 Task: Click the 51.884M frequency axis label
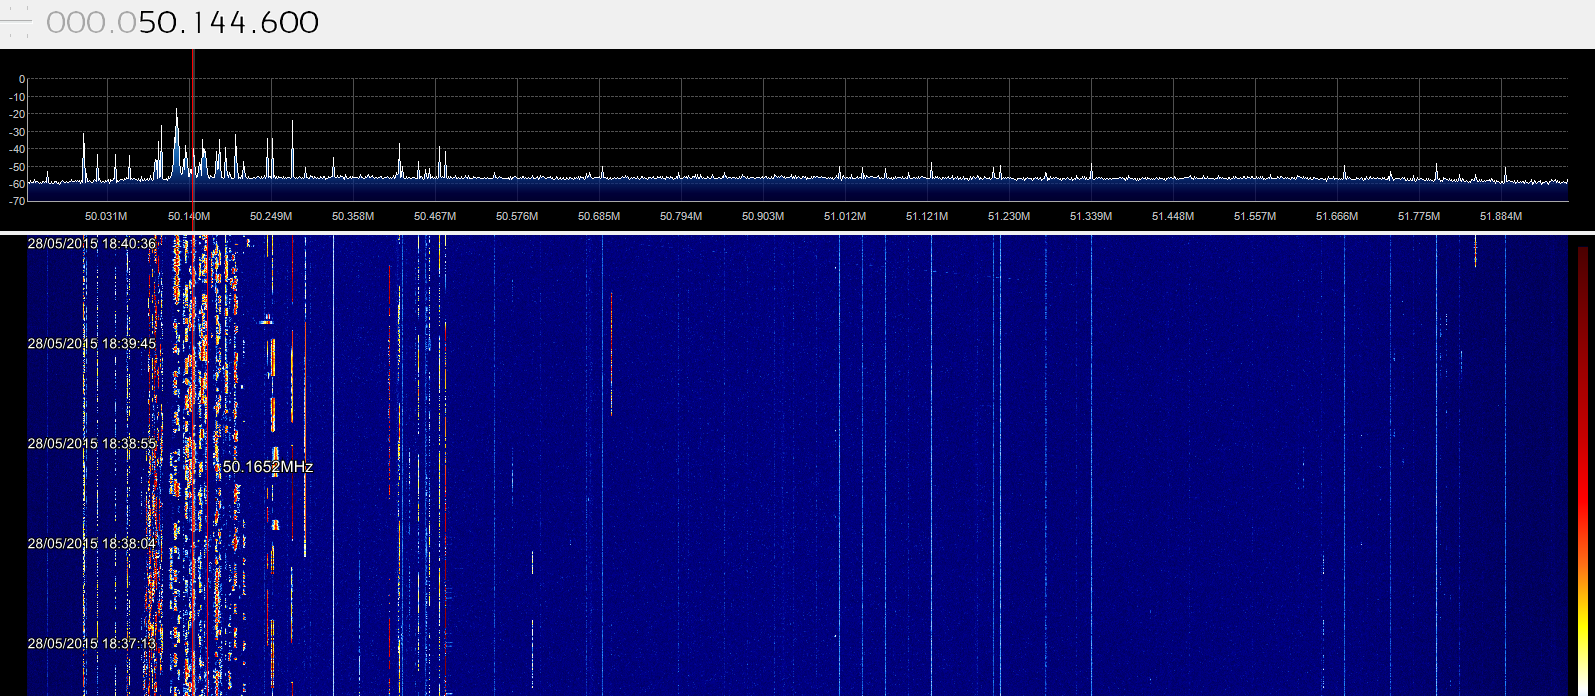(1500, 216)
